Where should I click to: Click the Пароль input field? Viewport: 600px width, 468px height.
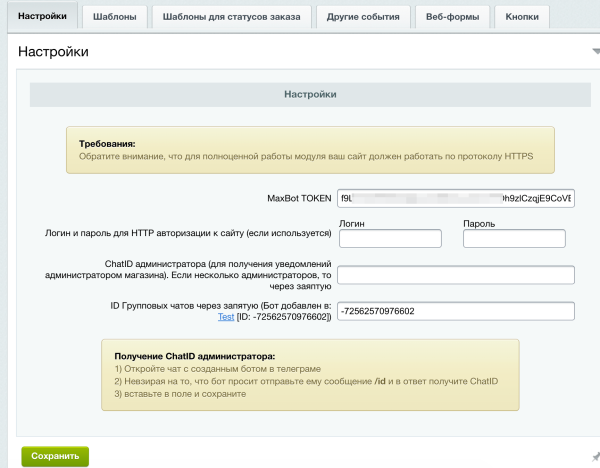tap(515, 239)
